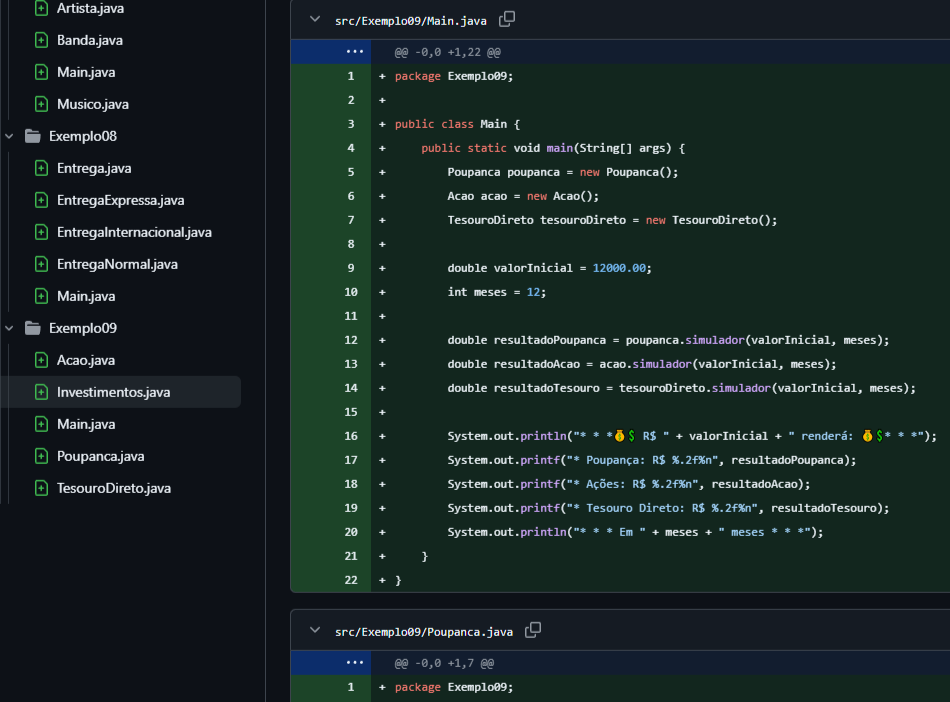Click the Exemplo08 folder icon
950x702 pixels.
pos(33,136)
